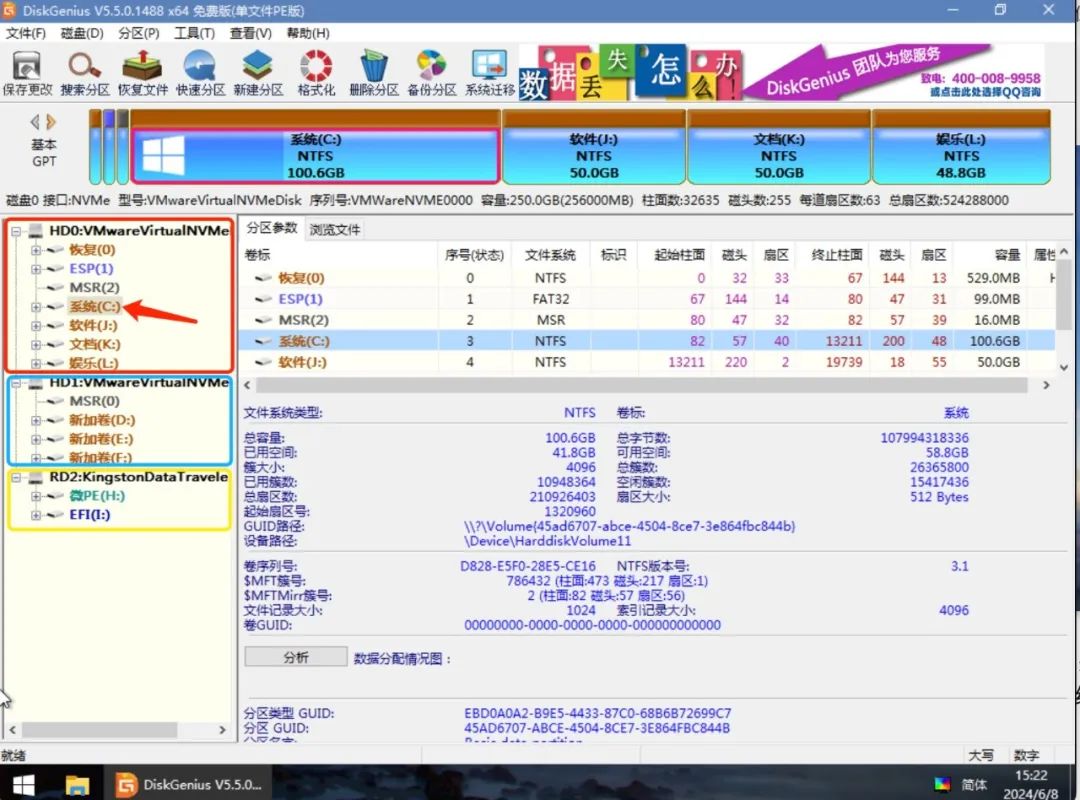
Task: Select the 软件(J:) row in partition table
Action: [x=646, y=362]
